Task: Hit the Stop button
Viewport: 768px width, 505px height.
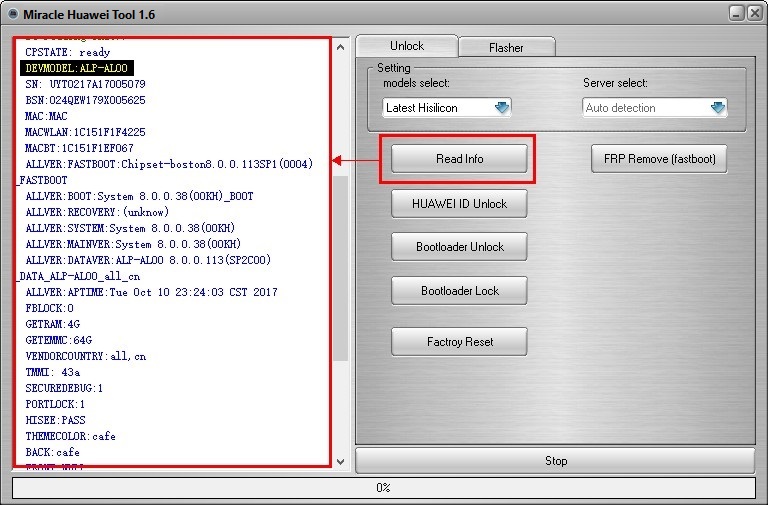Action: pos(555,461)
